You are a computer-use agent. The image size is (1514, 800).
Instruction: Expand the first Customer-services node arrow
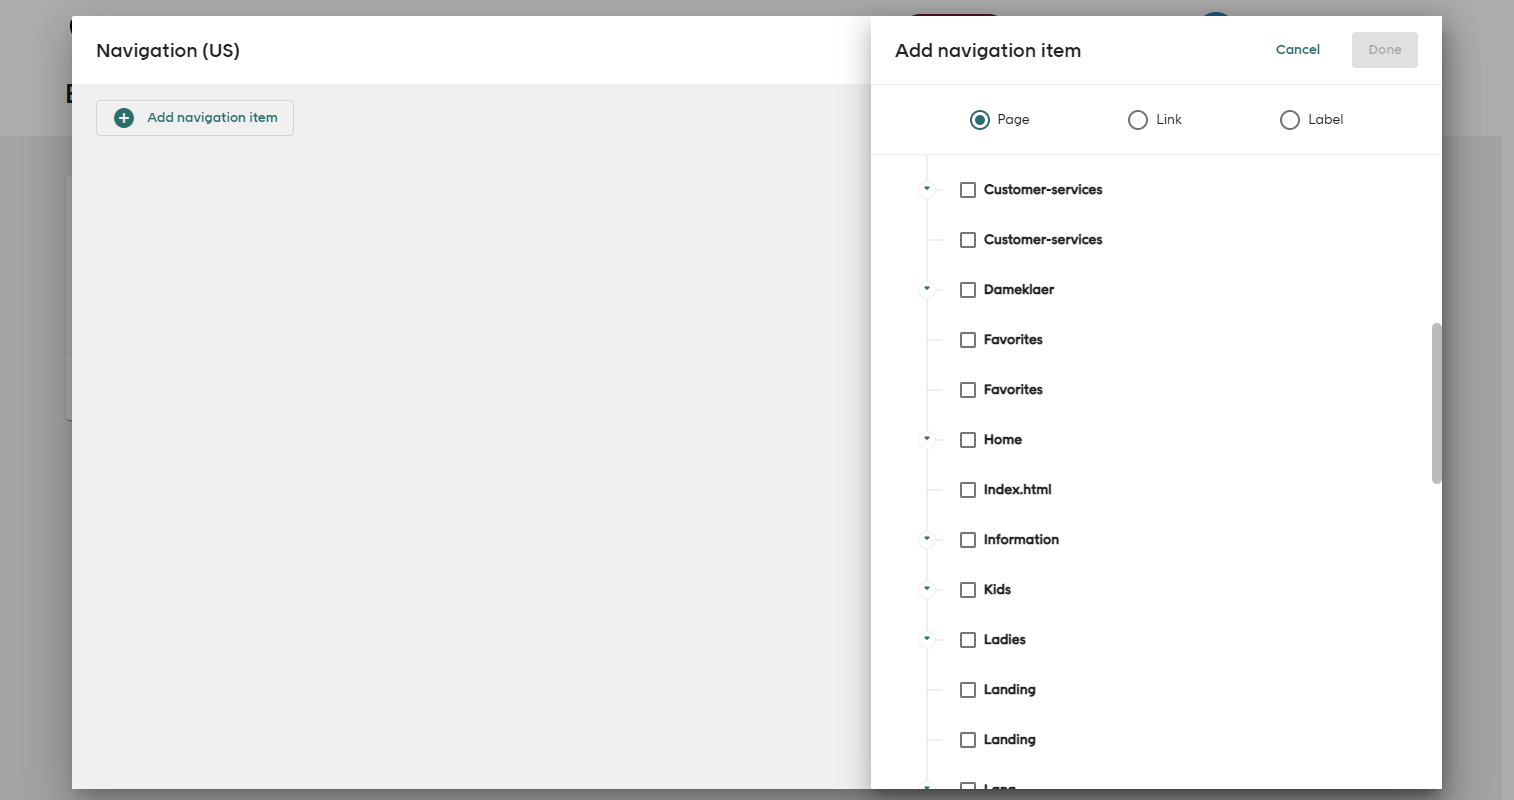pos(927,189)
